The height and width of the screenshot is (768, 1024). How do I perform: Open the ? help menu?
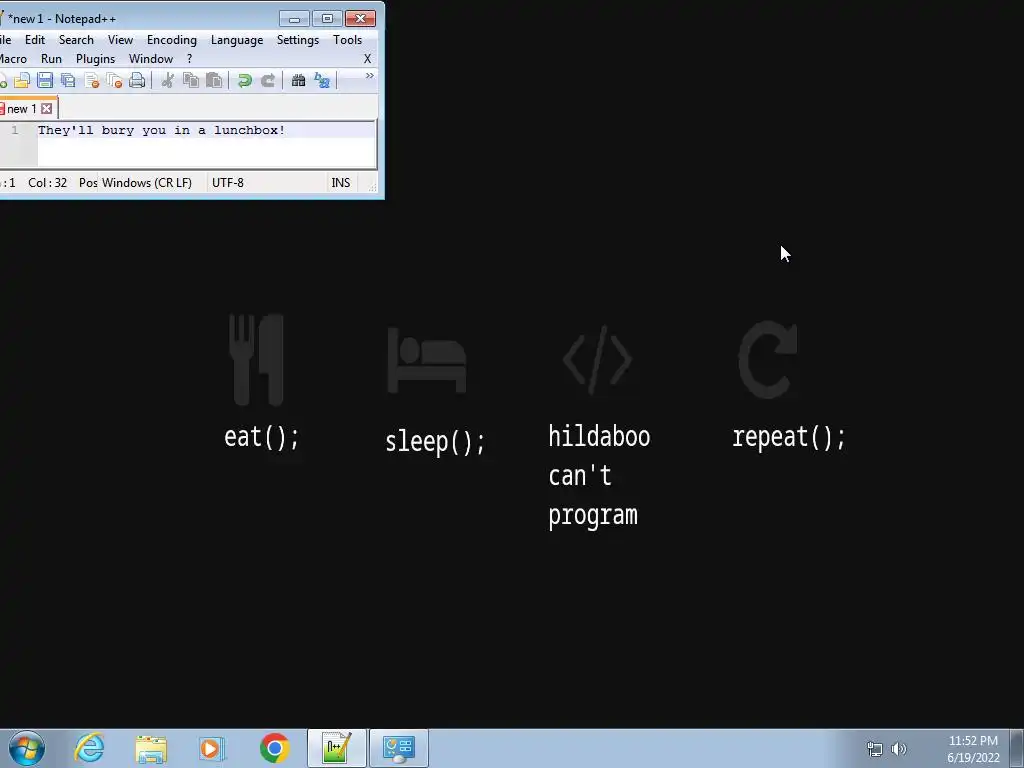(x=189, y=59)
